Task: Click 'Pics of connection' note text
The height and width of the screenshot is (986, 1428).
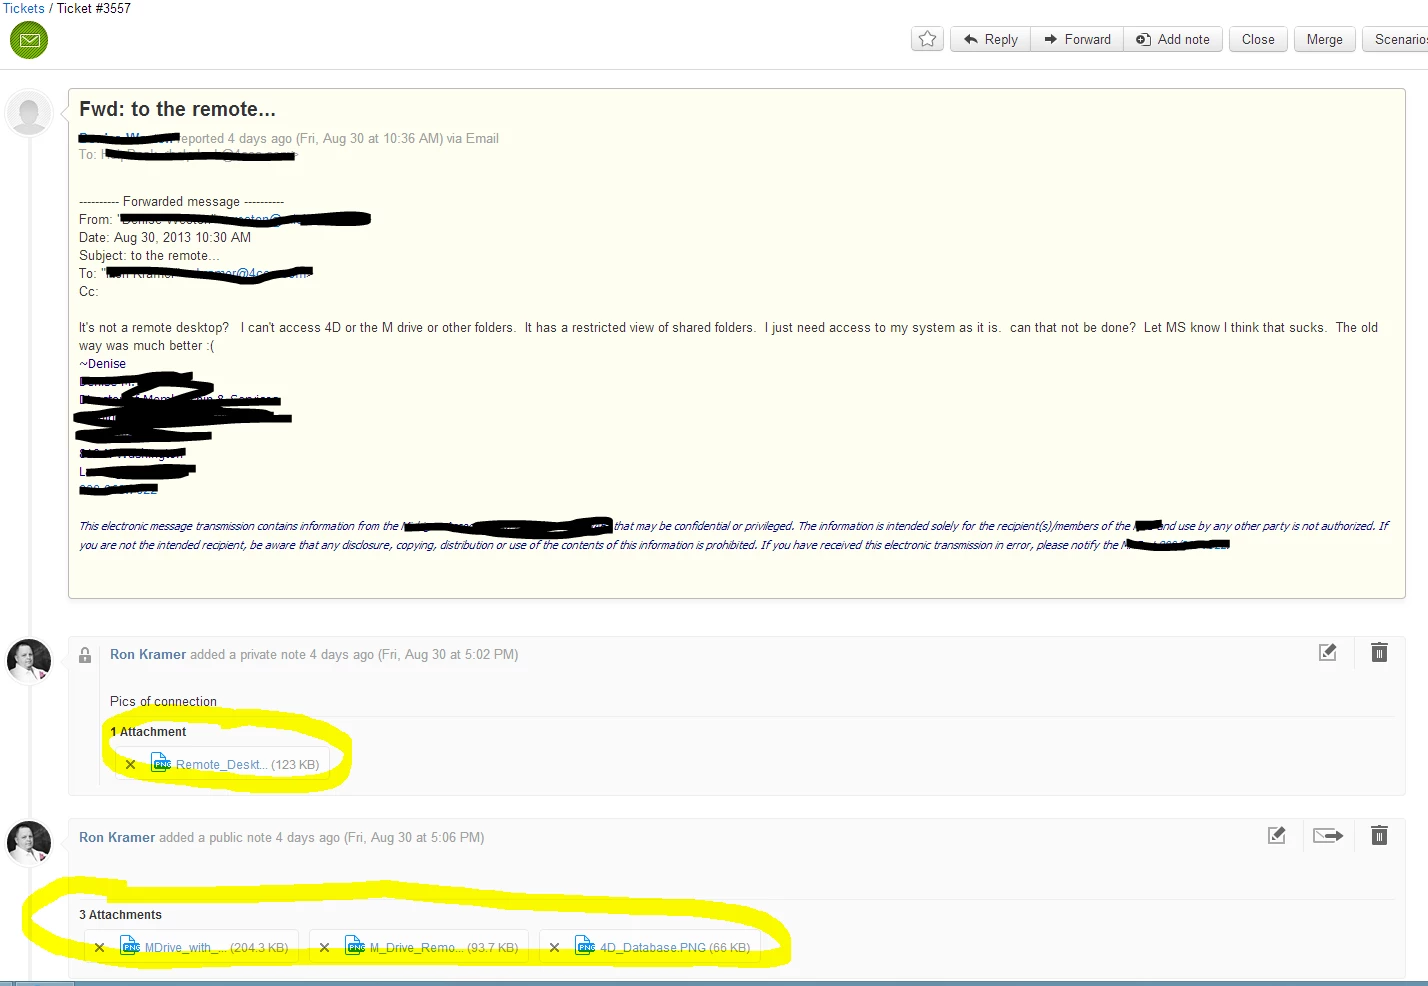Action: [163, 701]
